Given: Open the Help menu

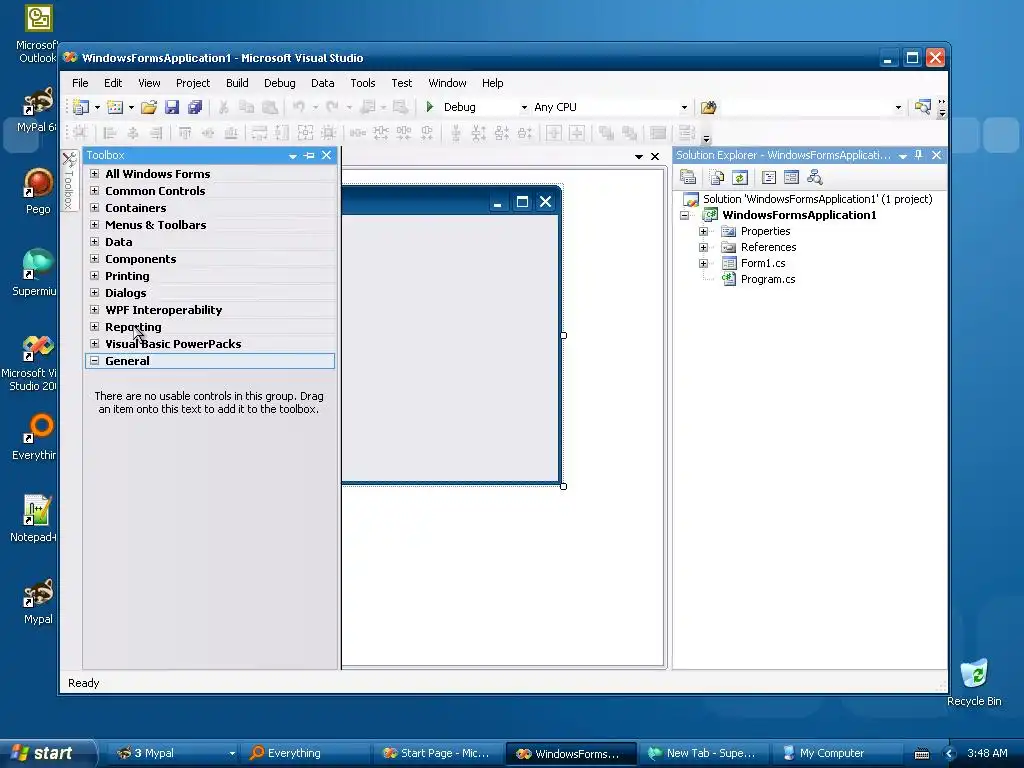Looking at the screenshot, I should [x=492, y=83].
